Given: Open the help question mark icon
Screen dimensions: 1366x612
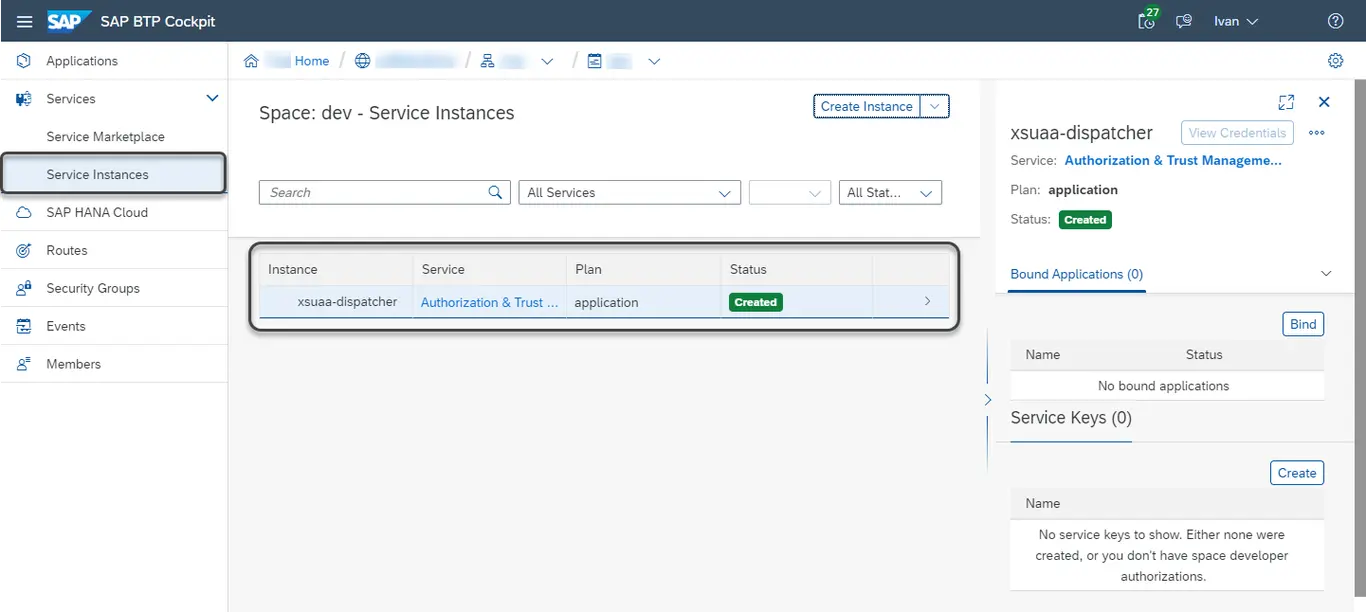Looking at the screenshot, I should 1335,21.
